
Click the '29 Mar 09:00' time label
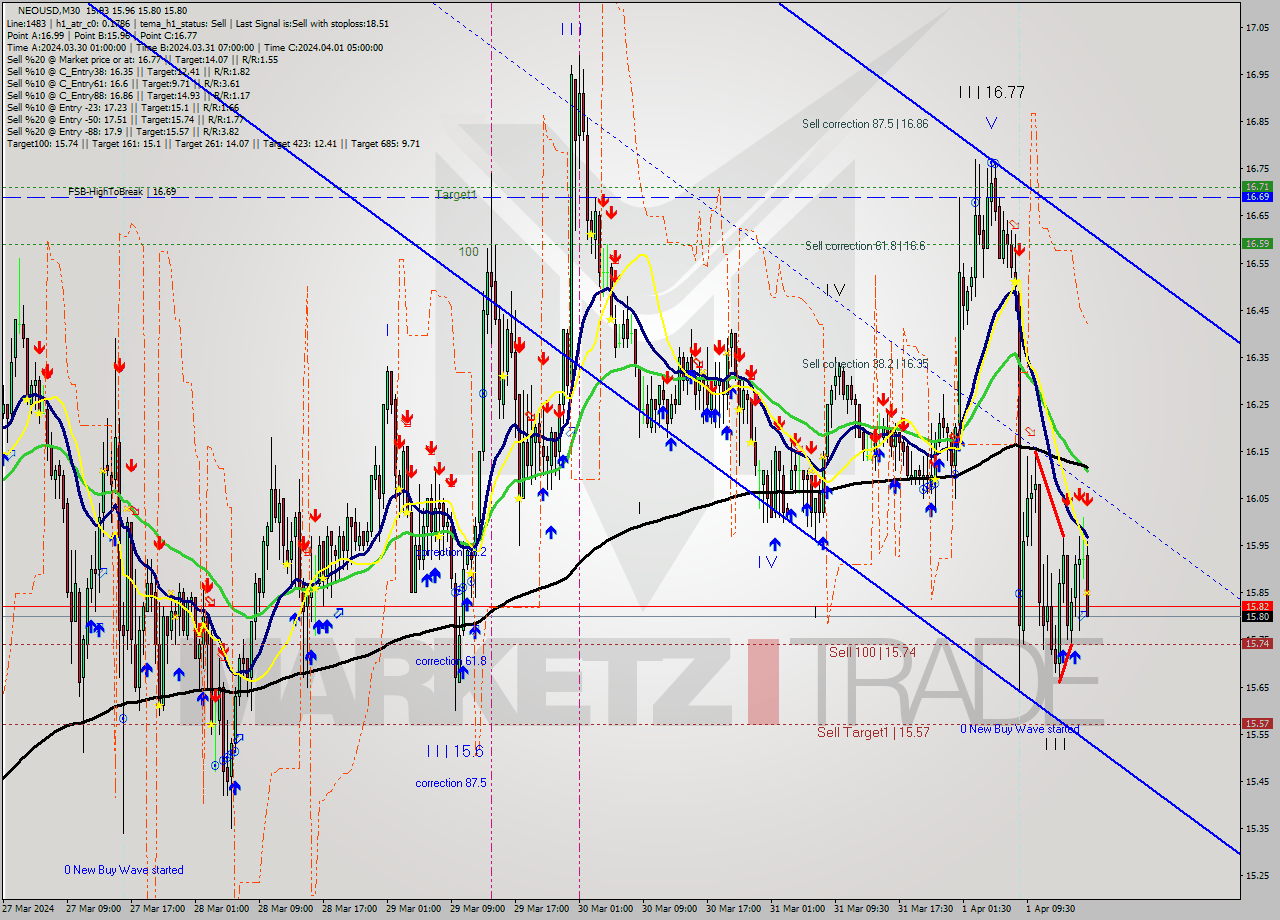(x=478, y=909)
